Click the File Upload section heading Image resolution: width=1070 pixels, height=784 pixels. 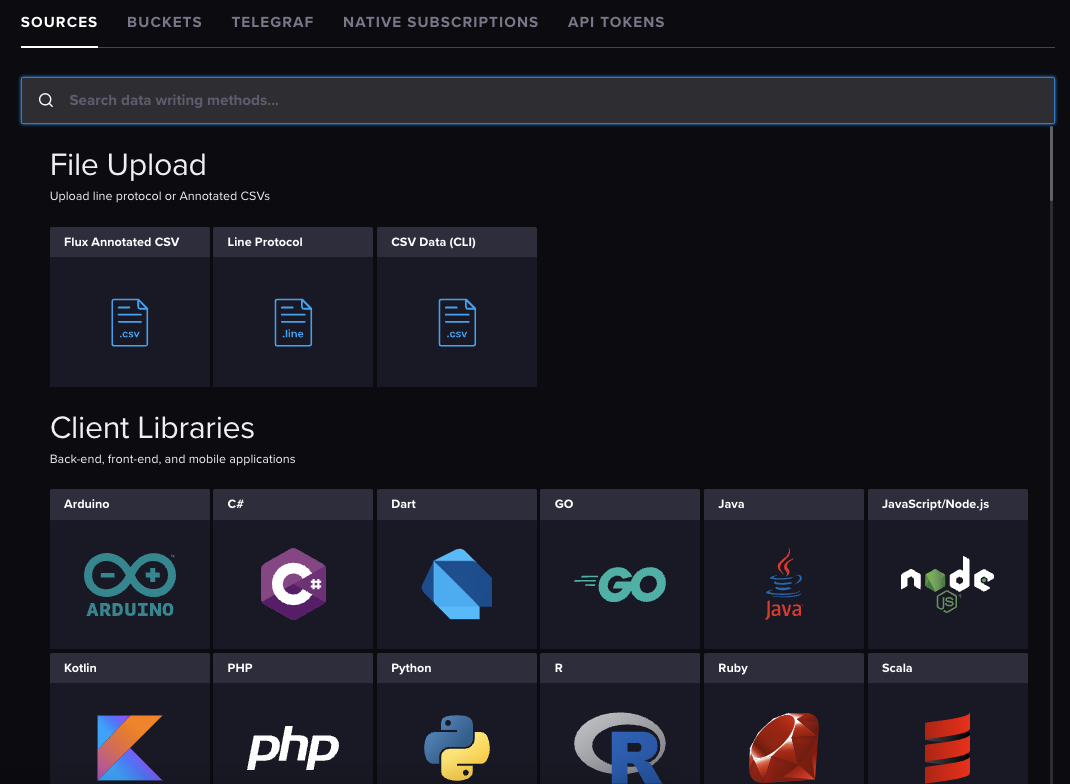coord(128,165)
